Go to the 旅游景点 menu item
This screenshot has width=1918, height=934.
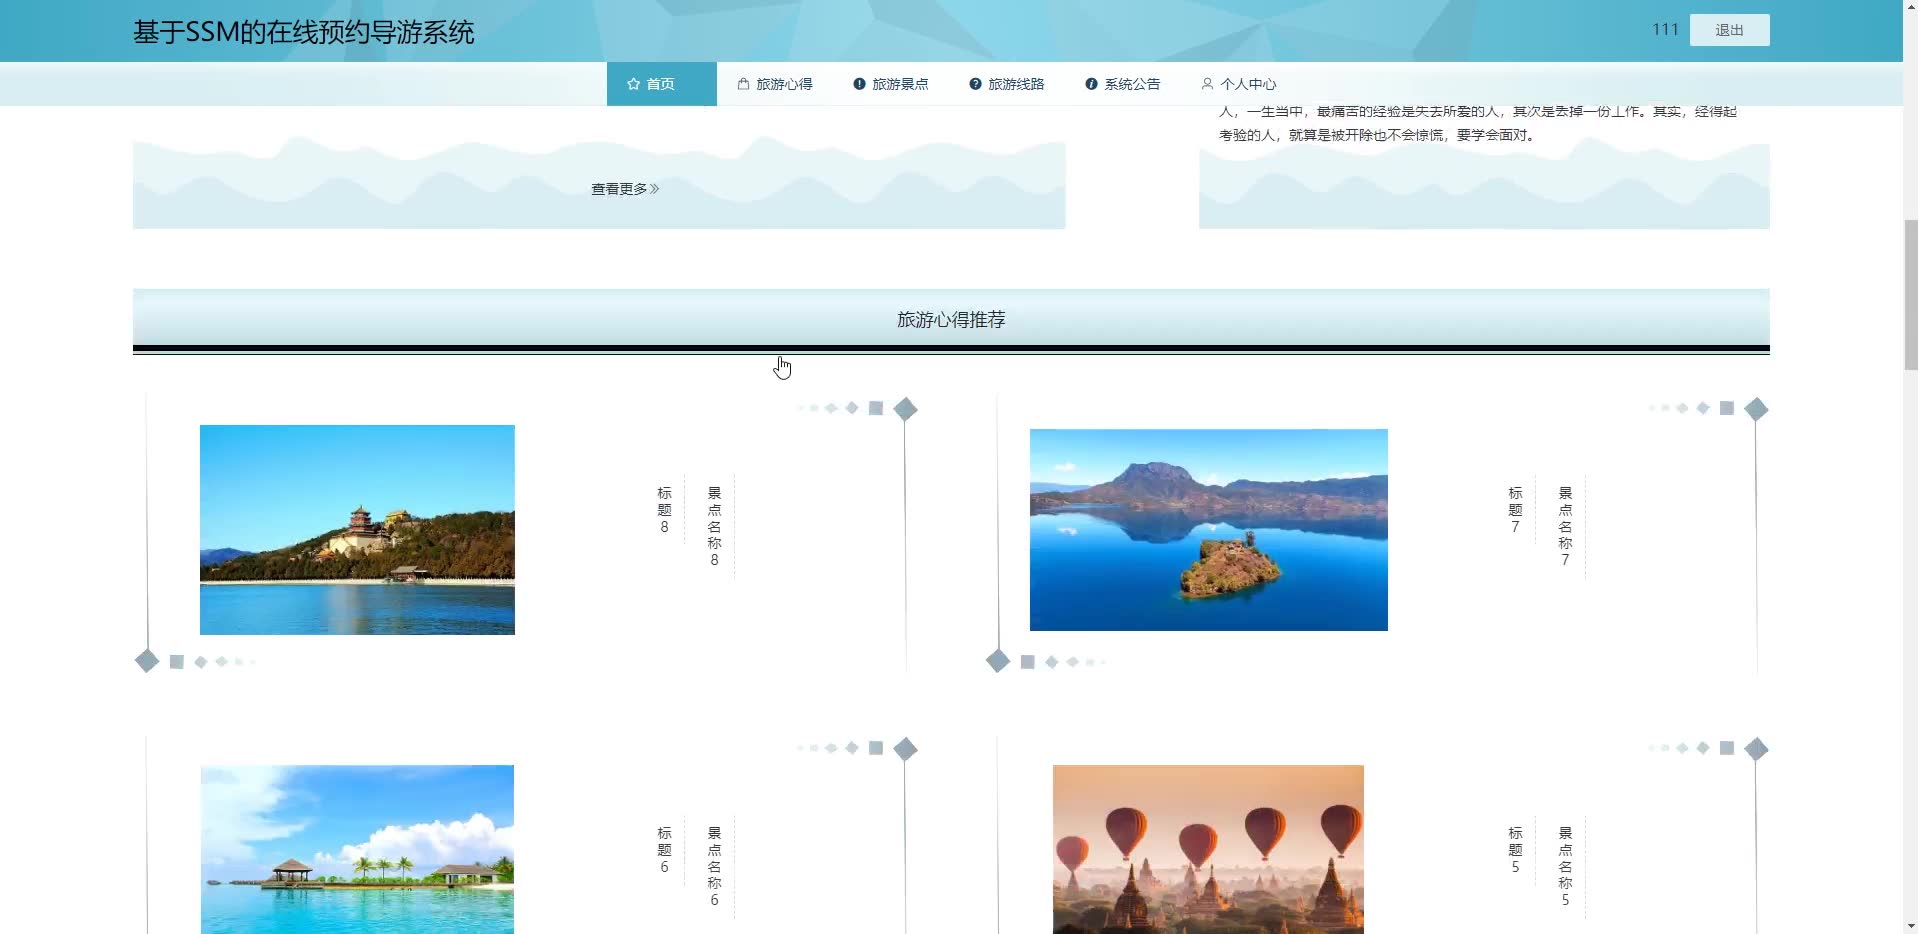click(891, 84)
